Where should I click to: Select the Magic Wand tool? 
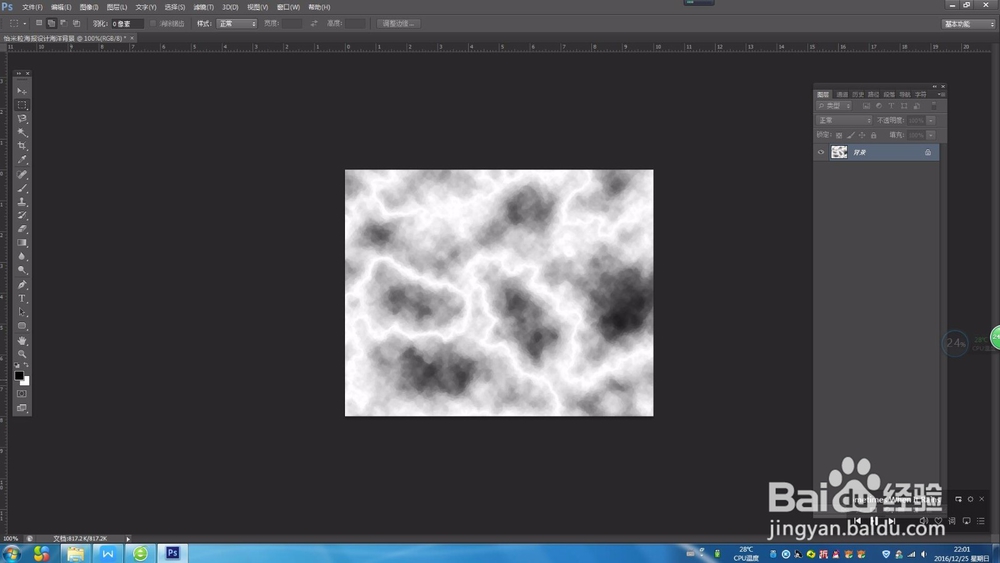(x=22, y=133)
